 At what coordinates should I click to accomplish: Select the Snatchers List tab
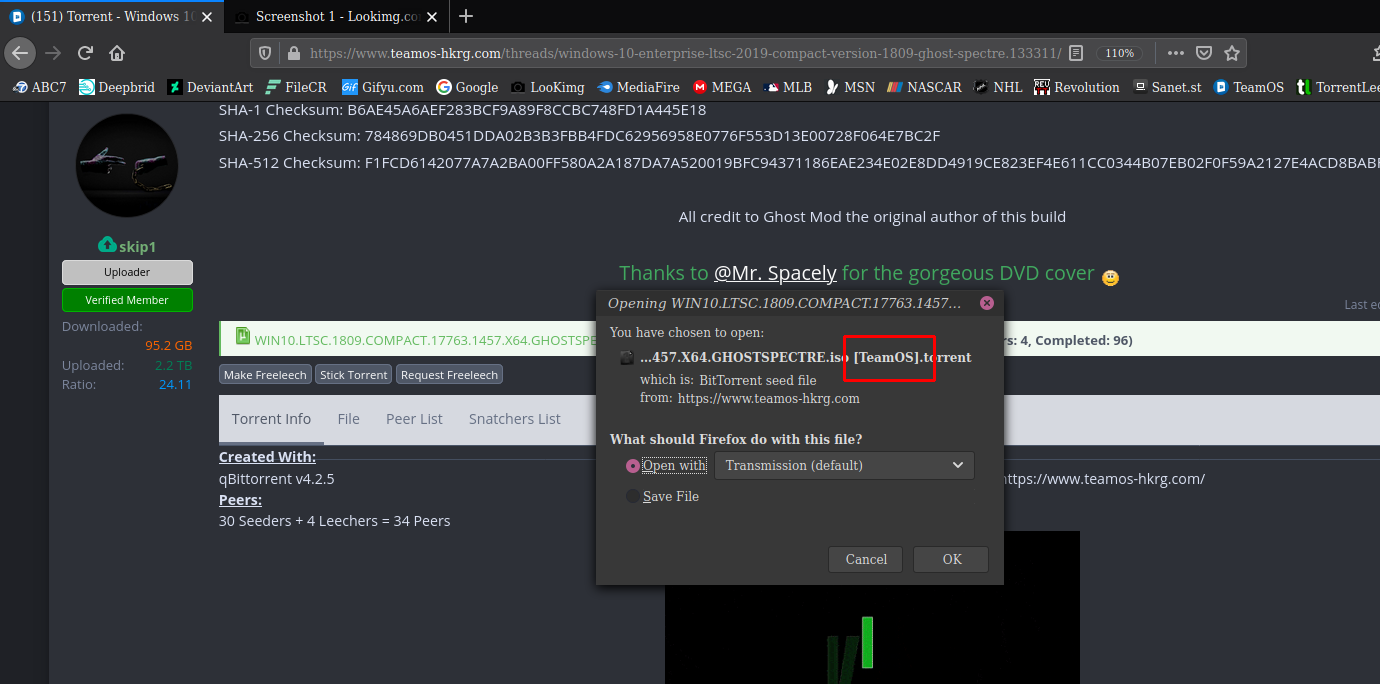515,419
